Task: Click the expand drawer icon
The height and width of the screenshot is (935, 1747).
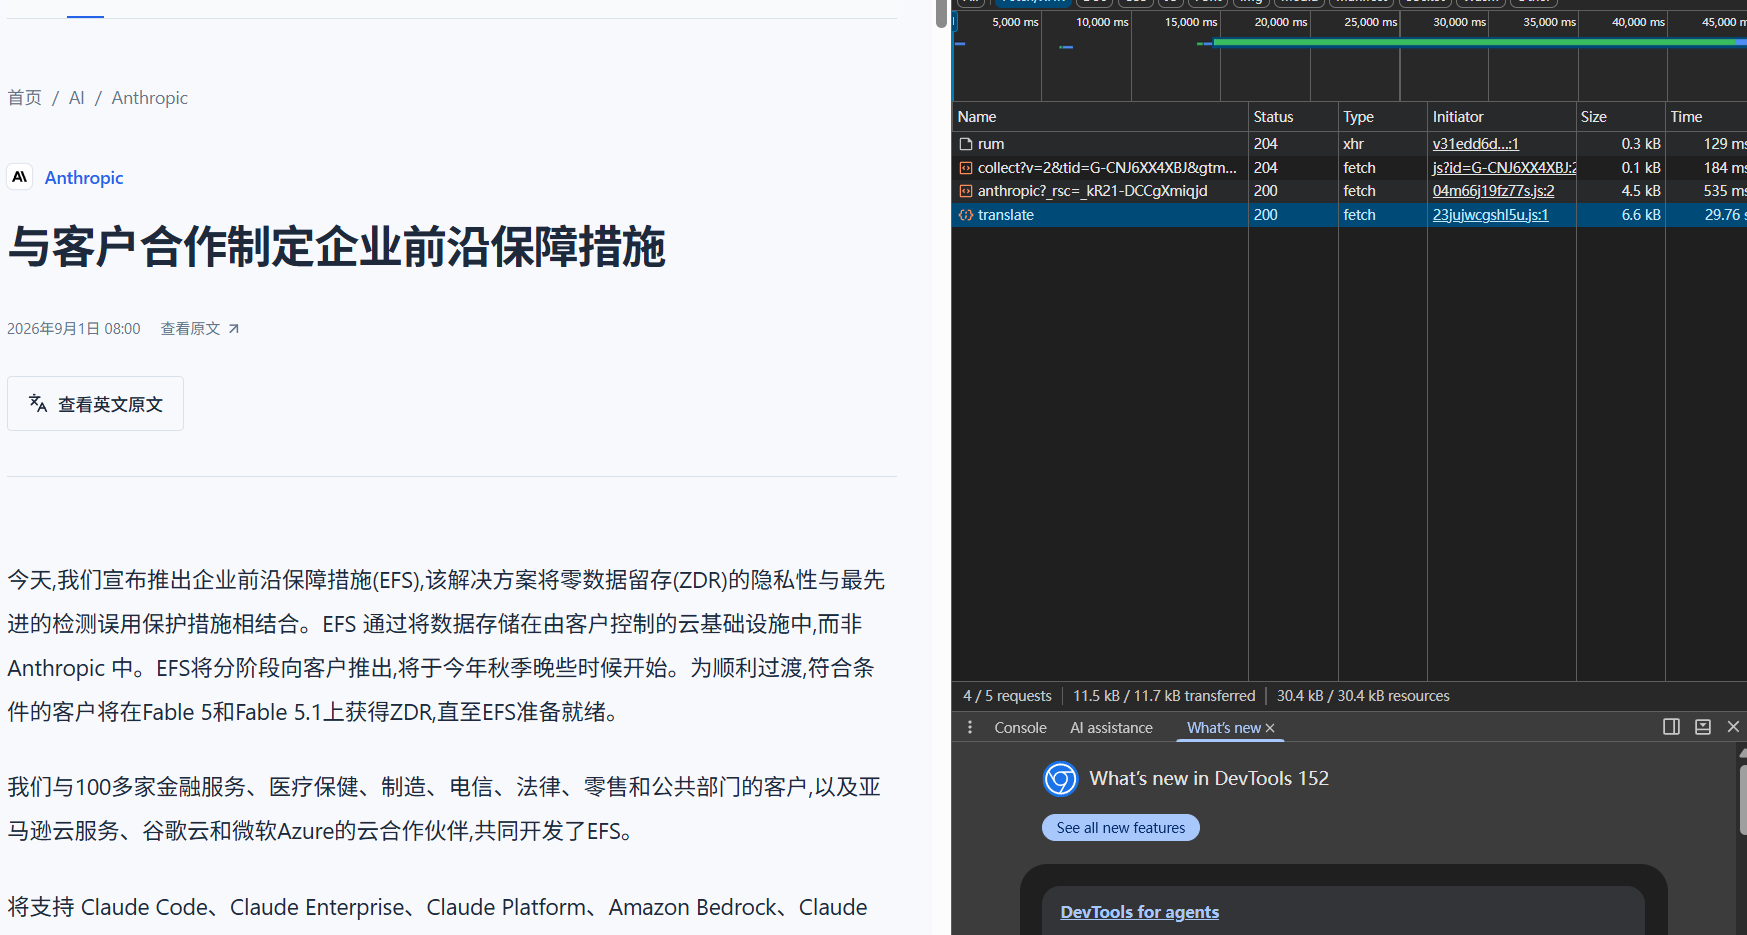Action: coord(1703,727)
